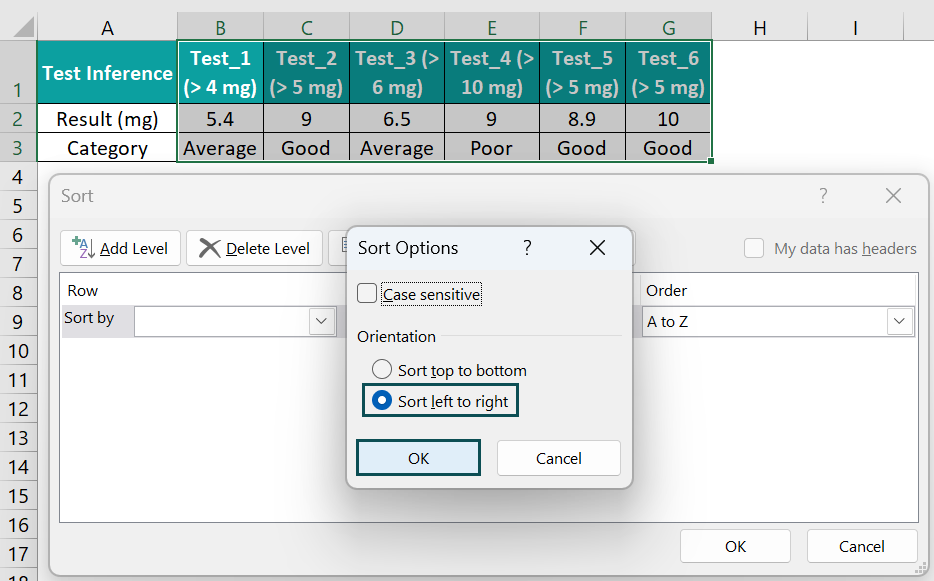The height and width of the screenshot is (581, 934).
Task: Click the Test_4 (> 10 mg) cell
Action: pos(492,72)
